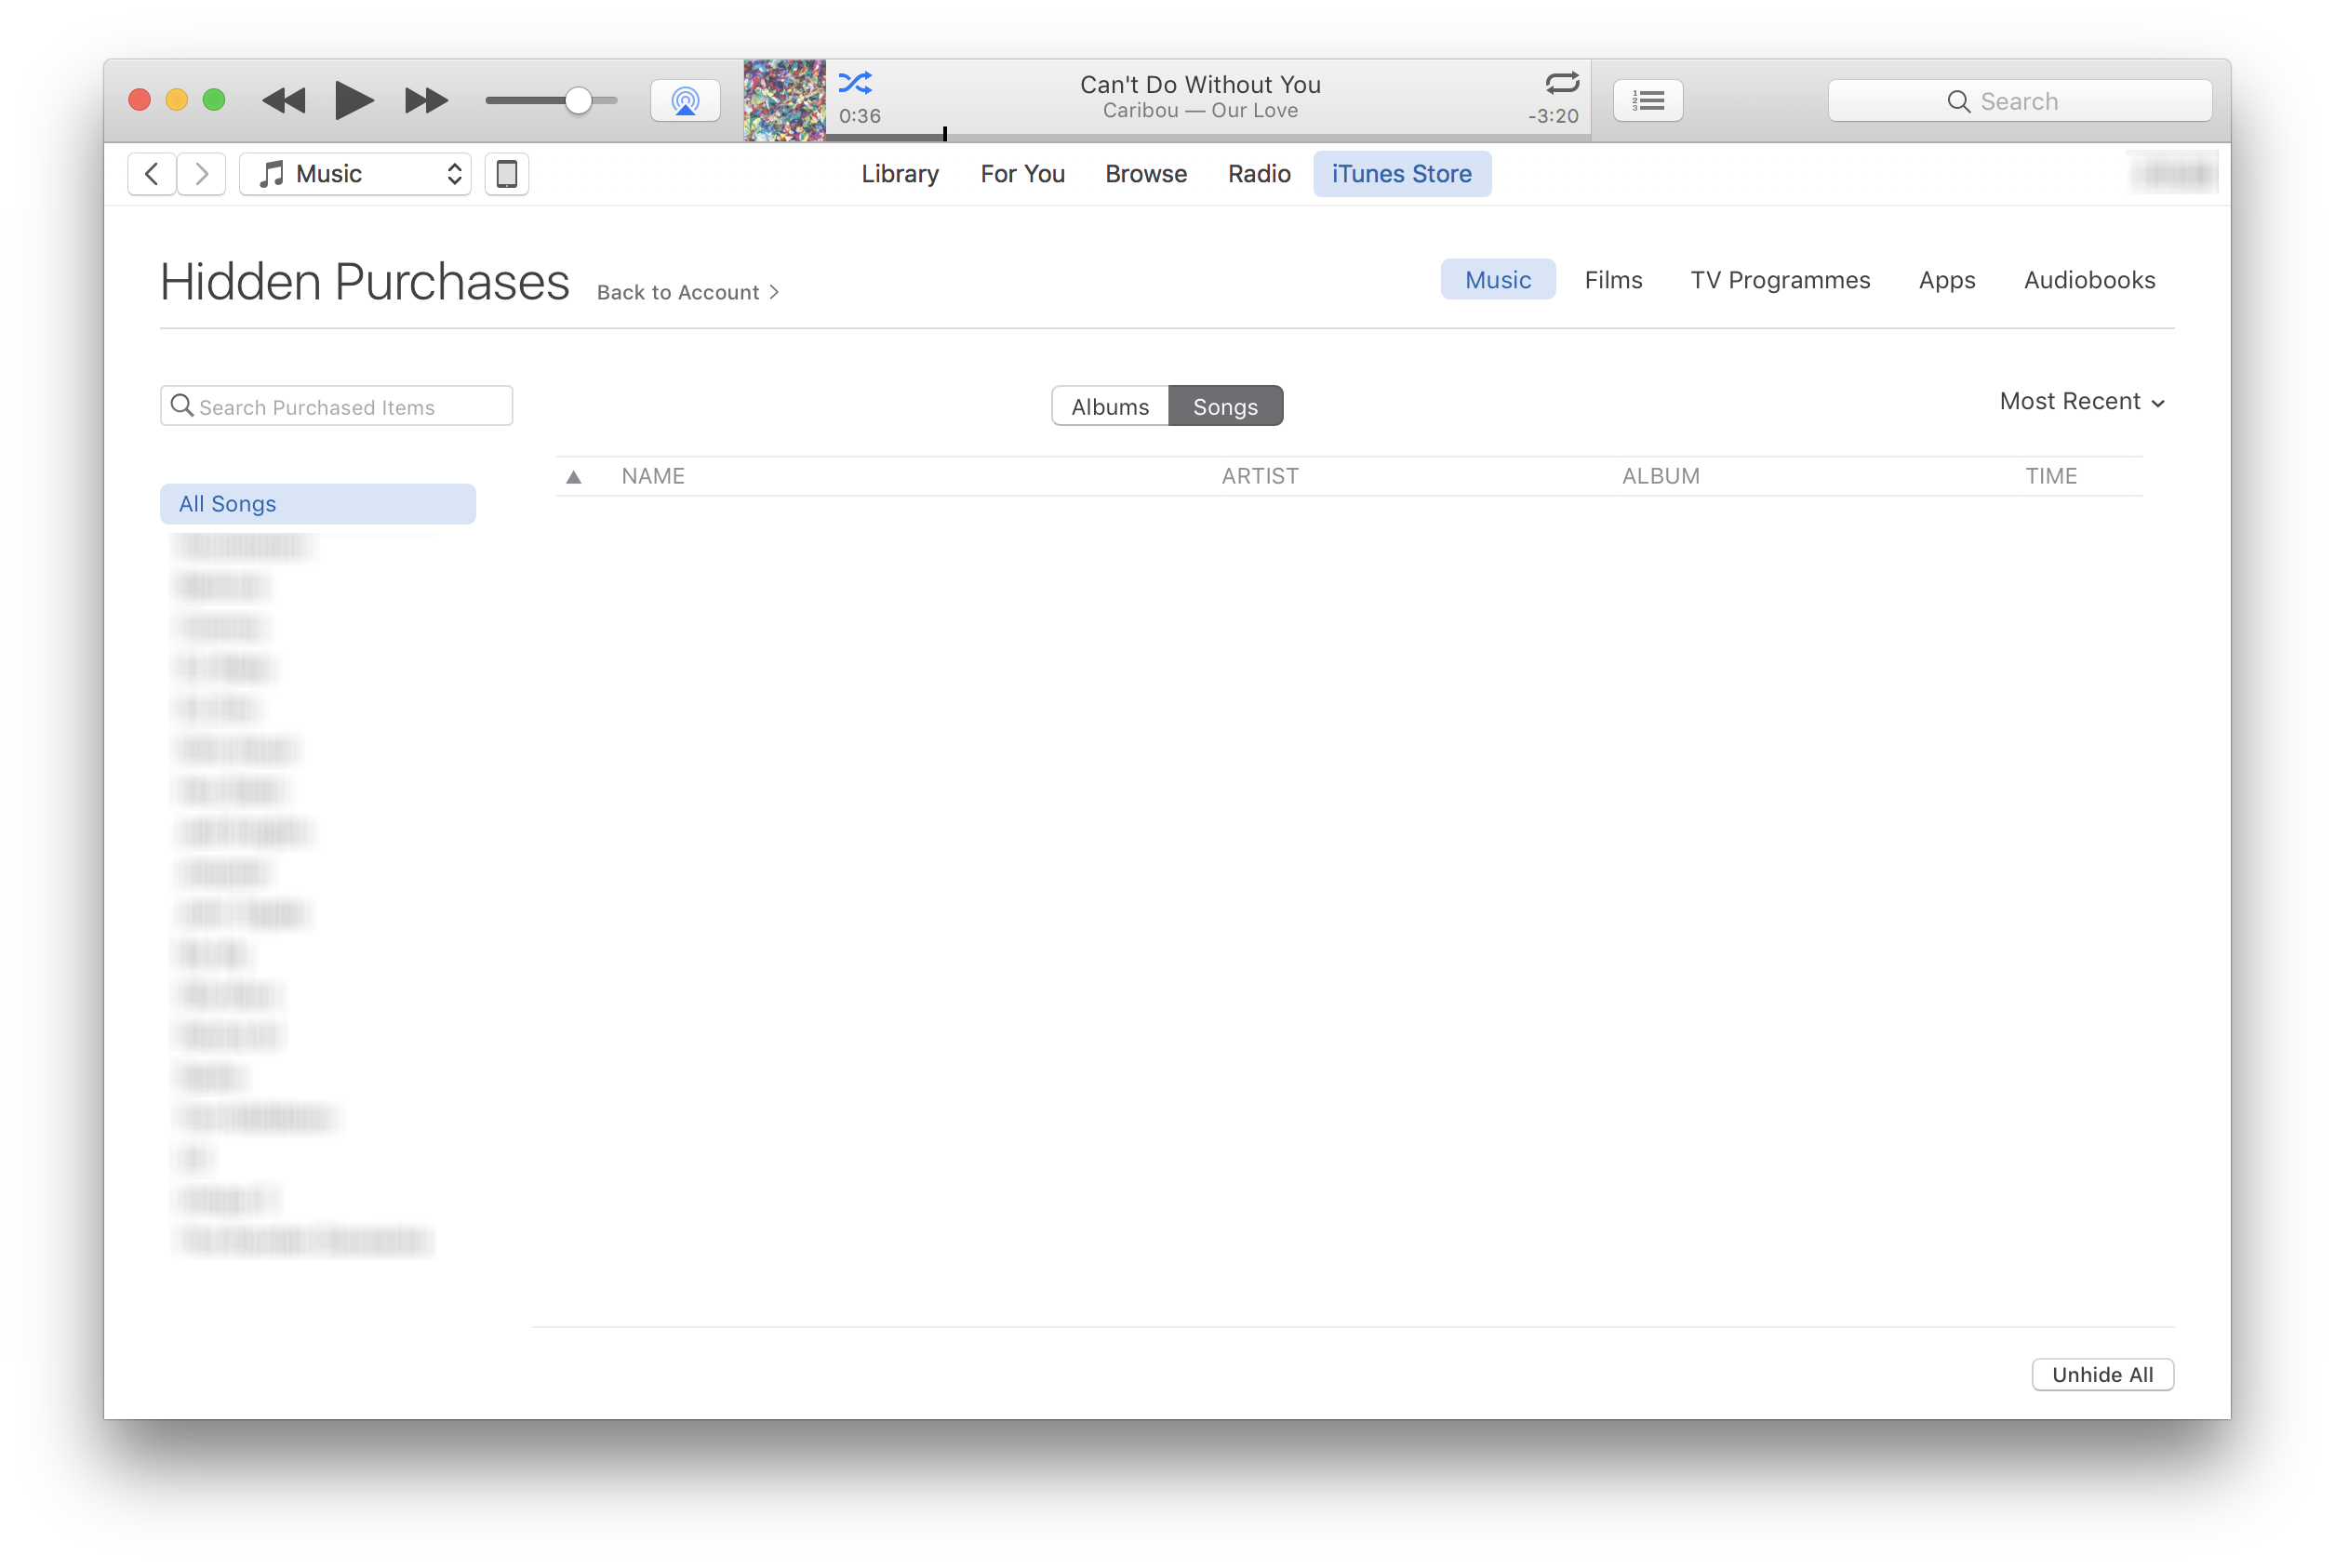Screen dimensions: 2335x1568
Task: Go back with the left chevron button
Action: 152,174
